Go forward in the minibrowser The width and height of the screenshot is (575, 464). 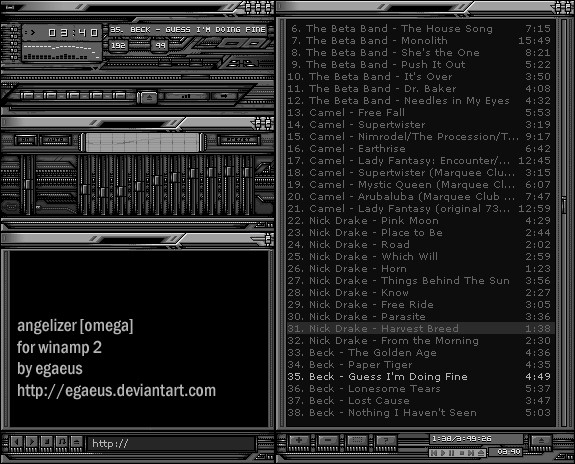pos(32,442)
